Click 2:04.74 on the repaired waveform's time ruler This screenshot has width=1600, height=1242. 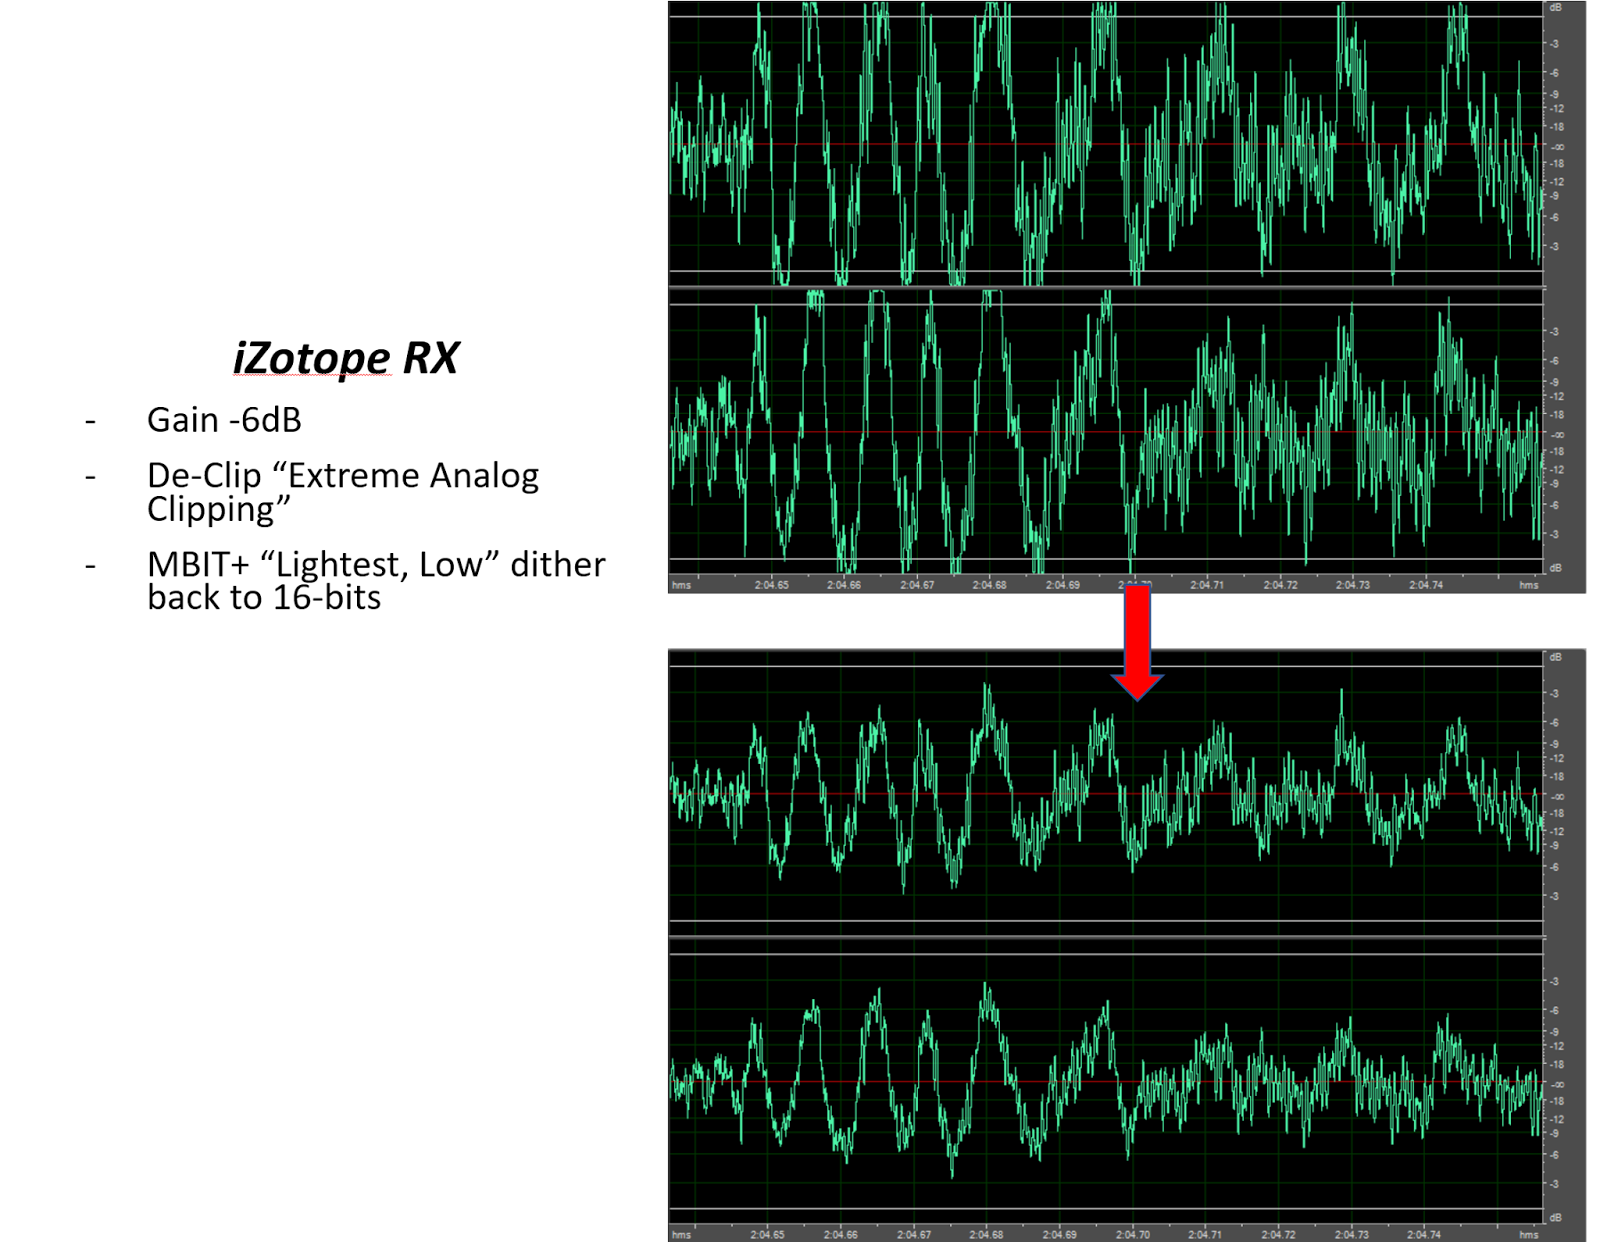(1425, 1235)
